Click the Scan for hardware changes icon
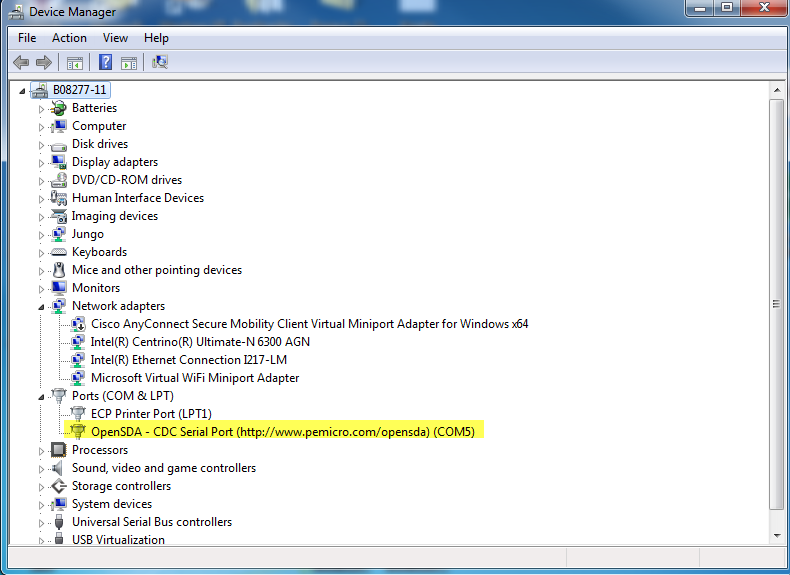This screenshot has height=575, width=790. point(160,62)
